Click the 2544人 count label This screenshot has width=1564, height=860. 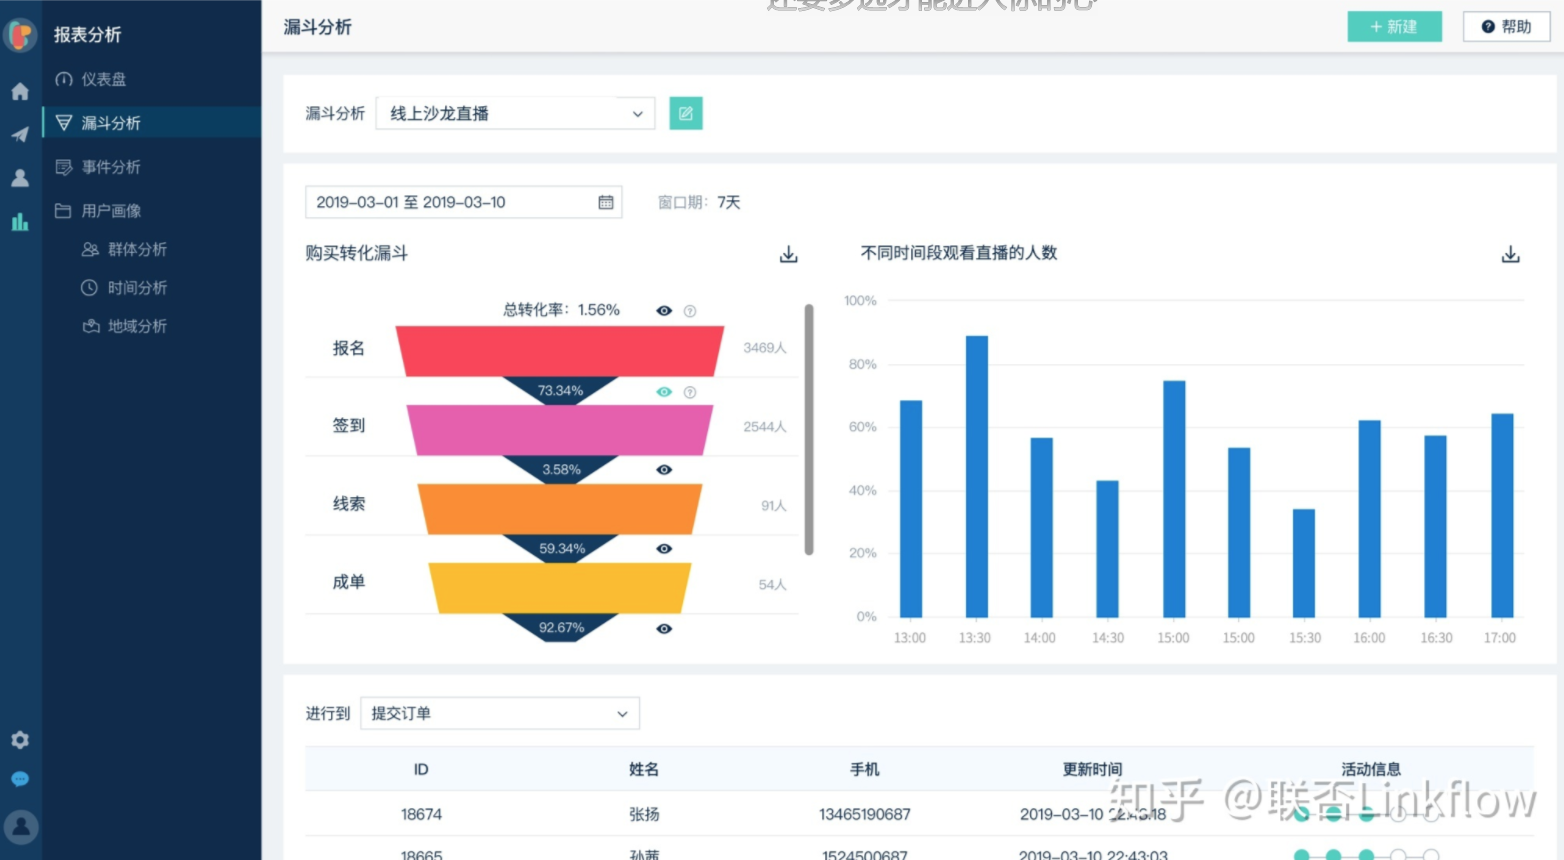click(765, 427)
